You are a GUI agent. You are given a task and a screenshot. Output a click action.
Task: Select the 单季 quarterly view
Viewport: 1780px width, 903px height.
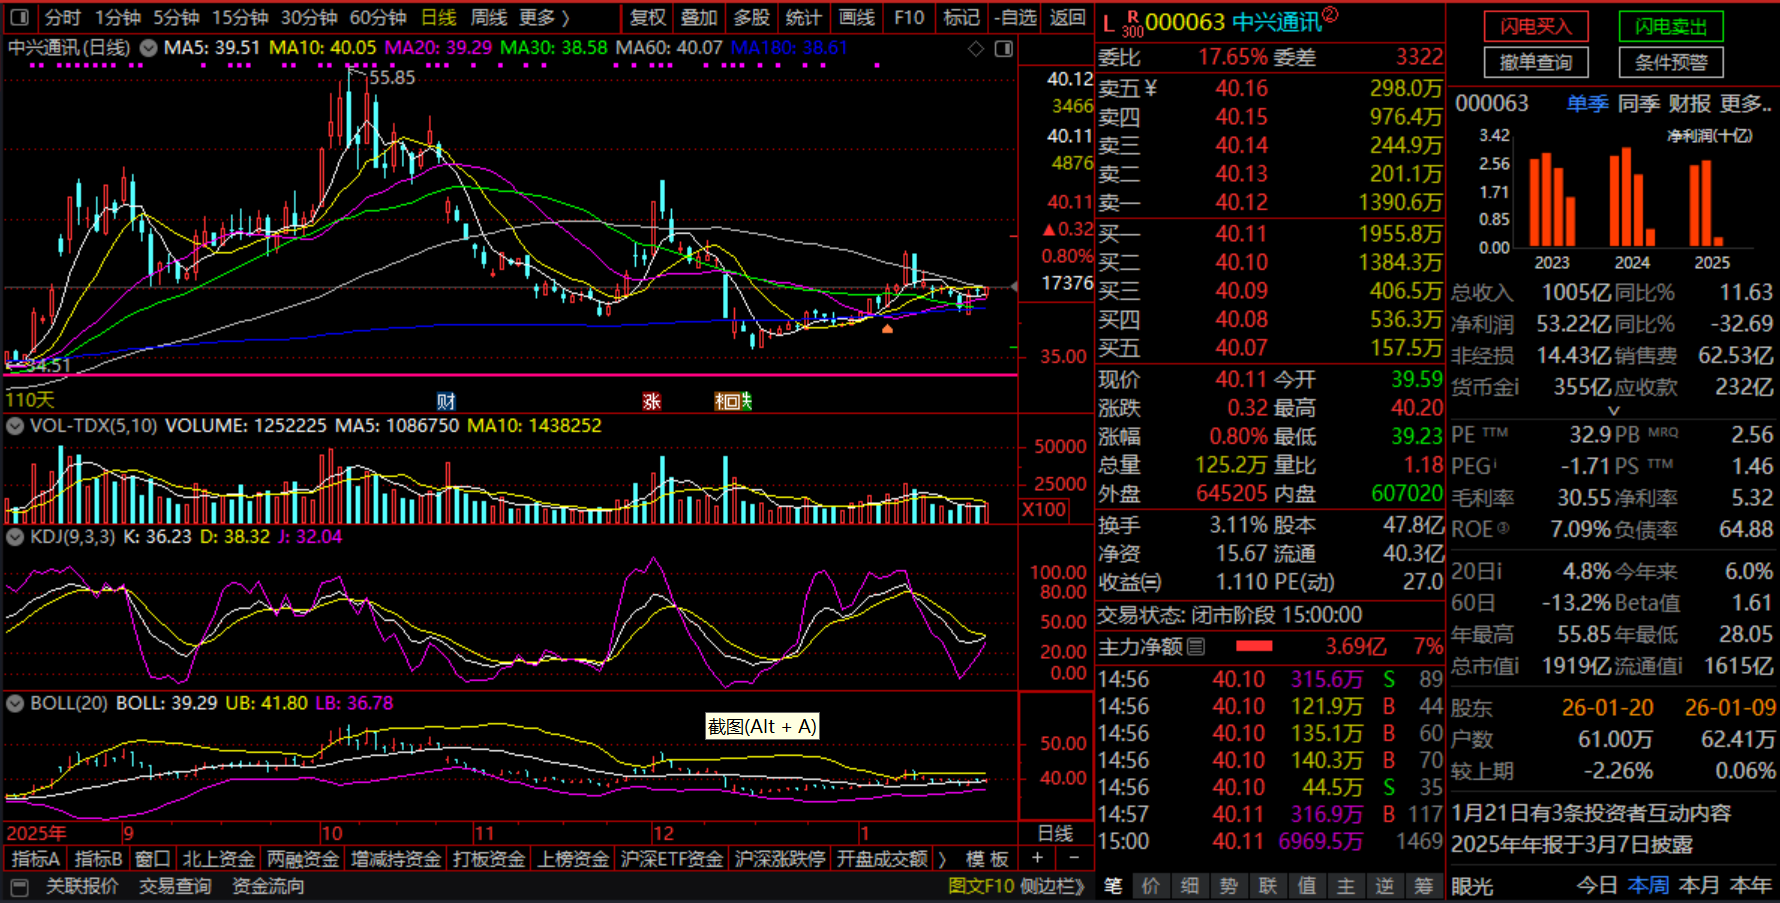click(1587, 104)
